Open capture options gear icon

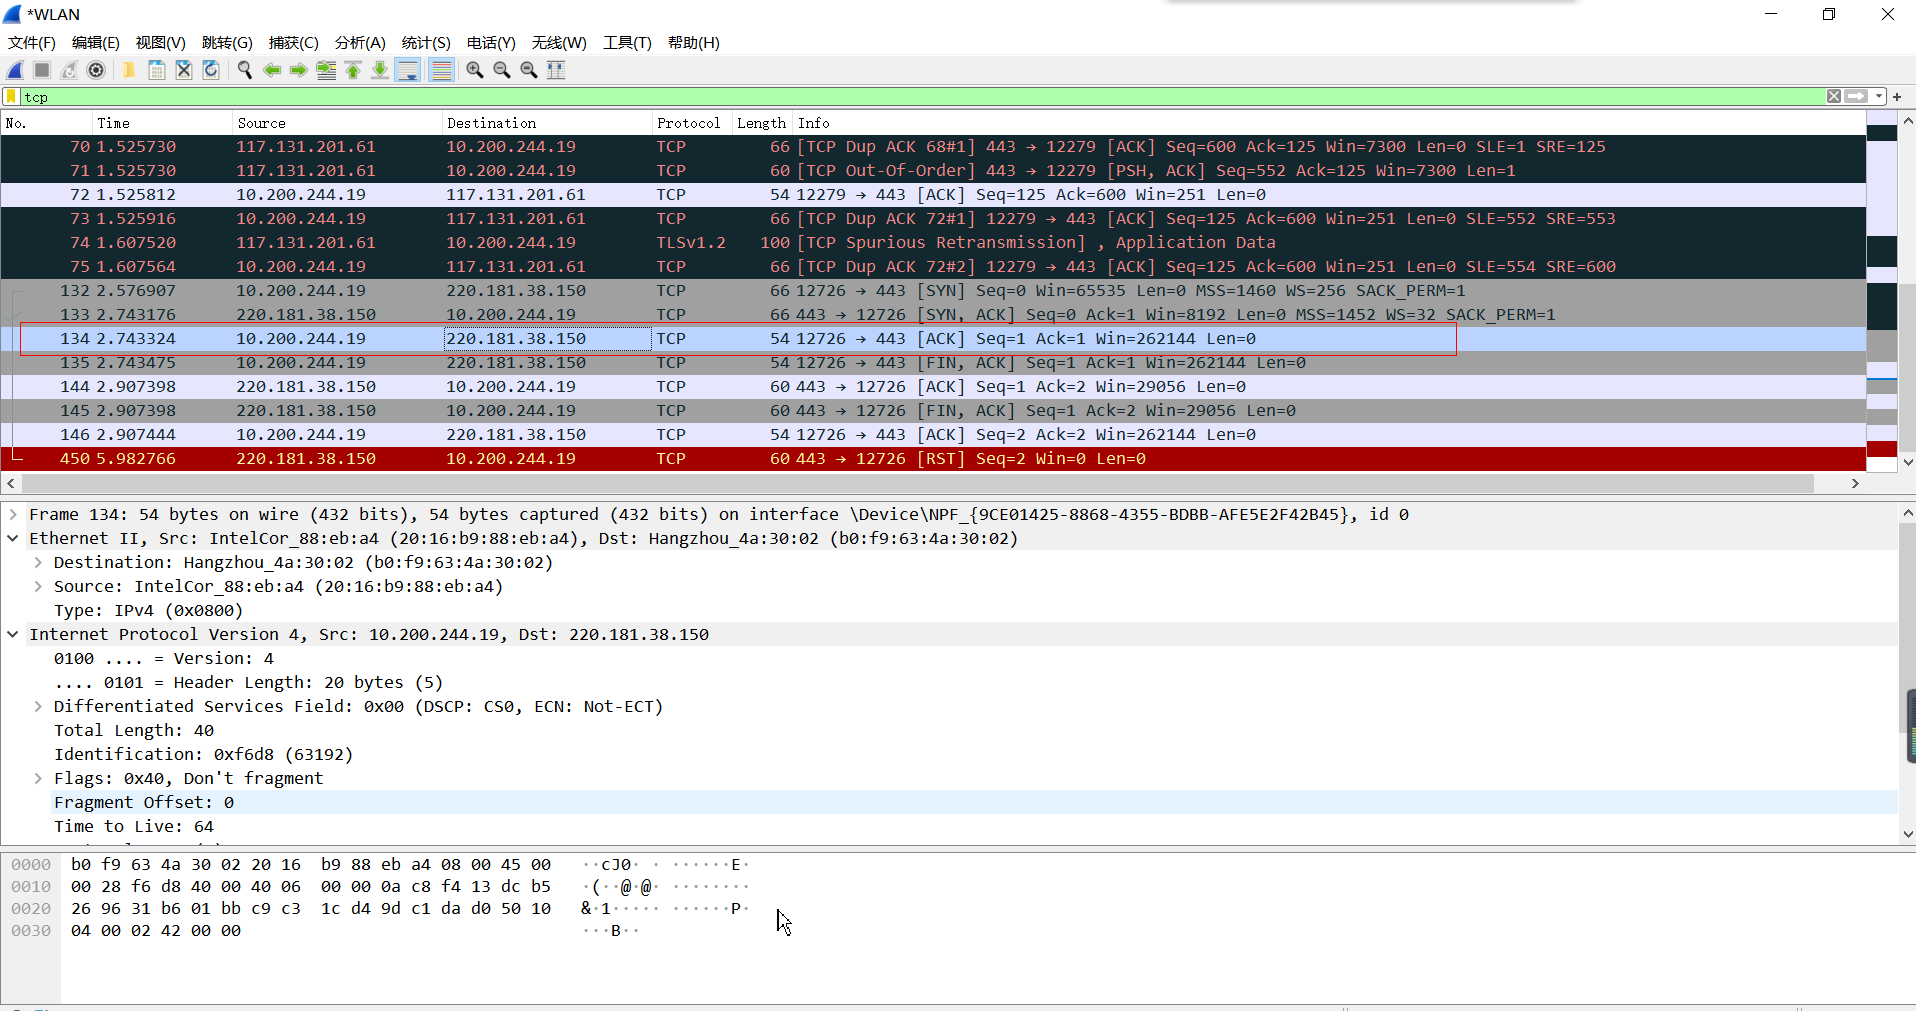pos(96,70)
